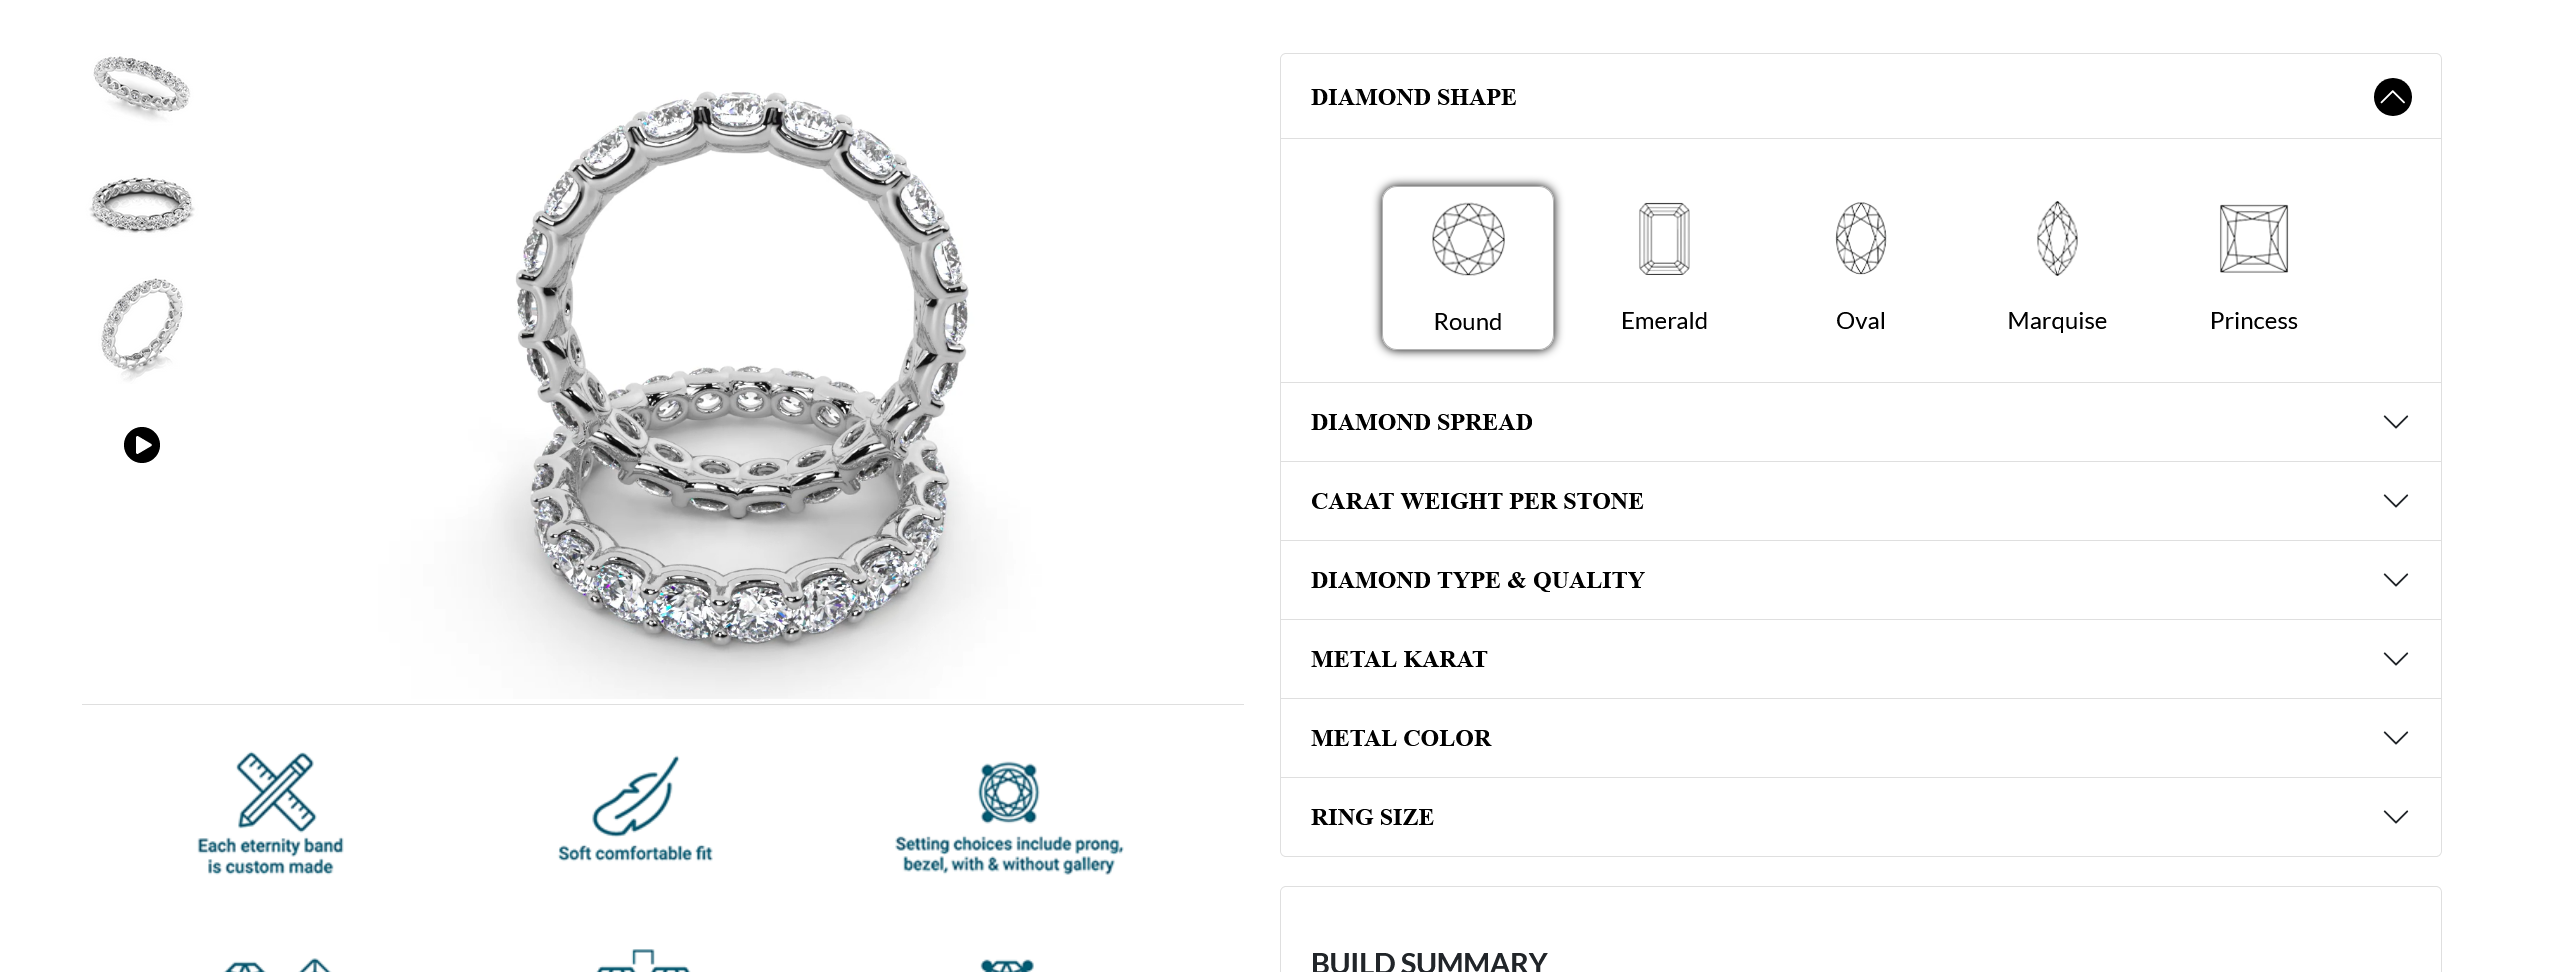Collapse the Diamond Shape section arrow

coord(2392,97)
